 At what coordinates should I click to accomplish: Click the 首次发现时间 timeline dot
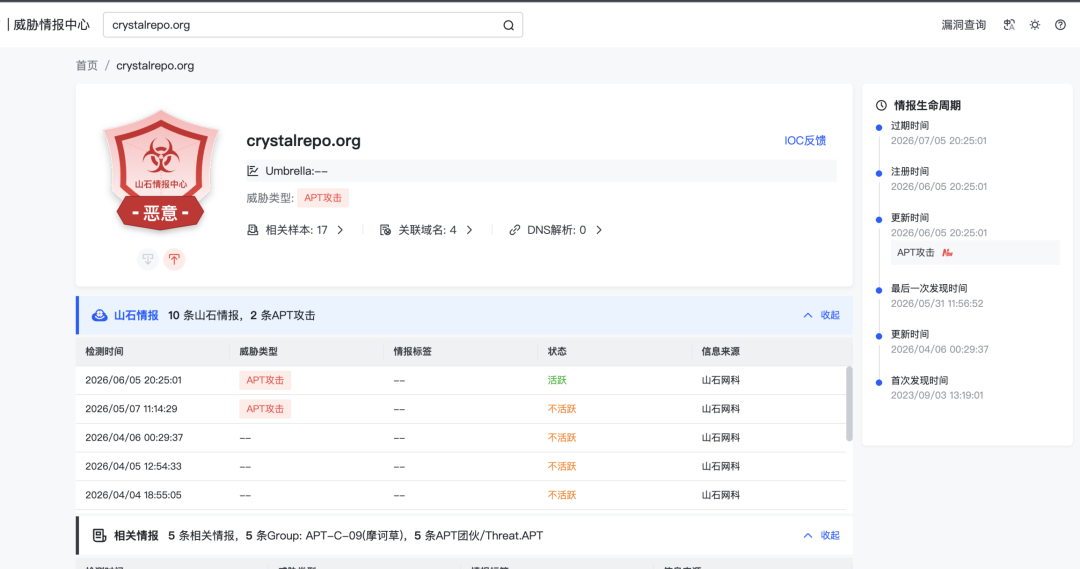tap(879, 382)
